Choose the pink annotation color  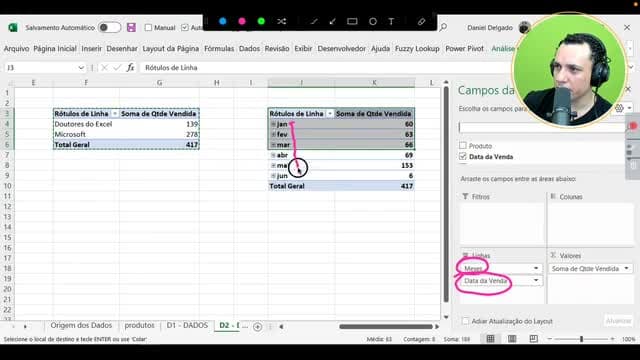pyautogui.click(x=242, y=21)
